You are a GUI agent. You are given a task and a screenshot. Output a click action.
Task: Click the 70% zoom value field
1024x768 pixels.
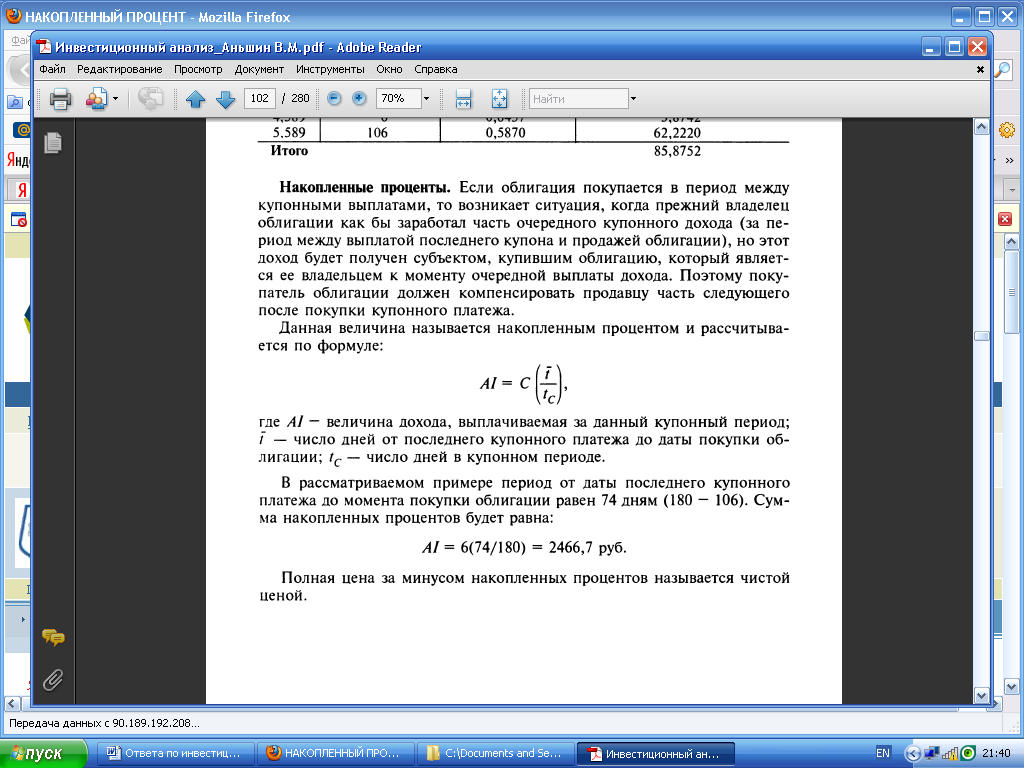(x=398, y=99)
